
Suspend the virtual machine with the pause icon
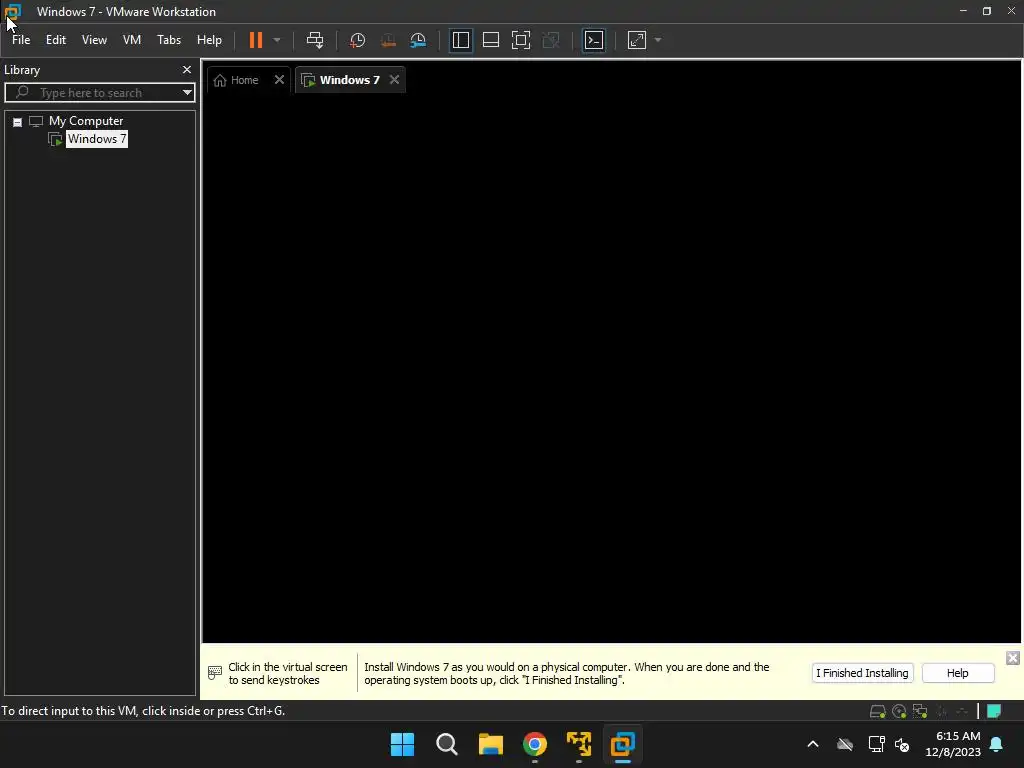[255, 40]
